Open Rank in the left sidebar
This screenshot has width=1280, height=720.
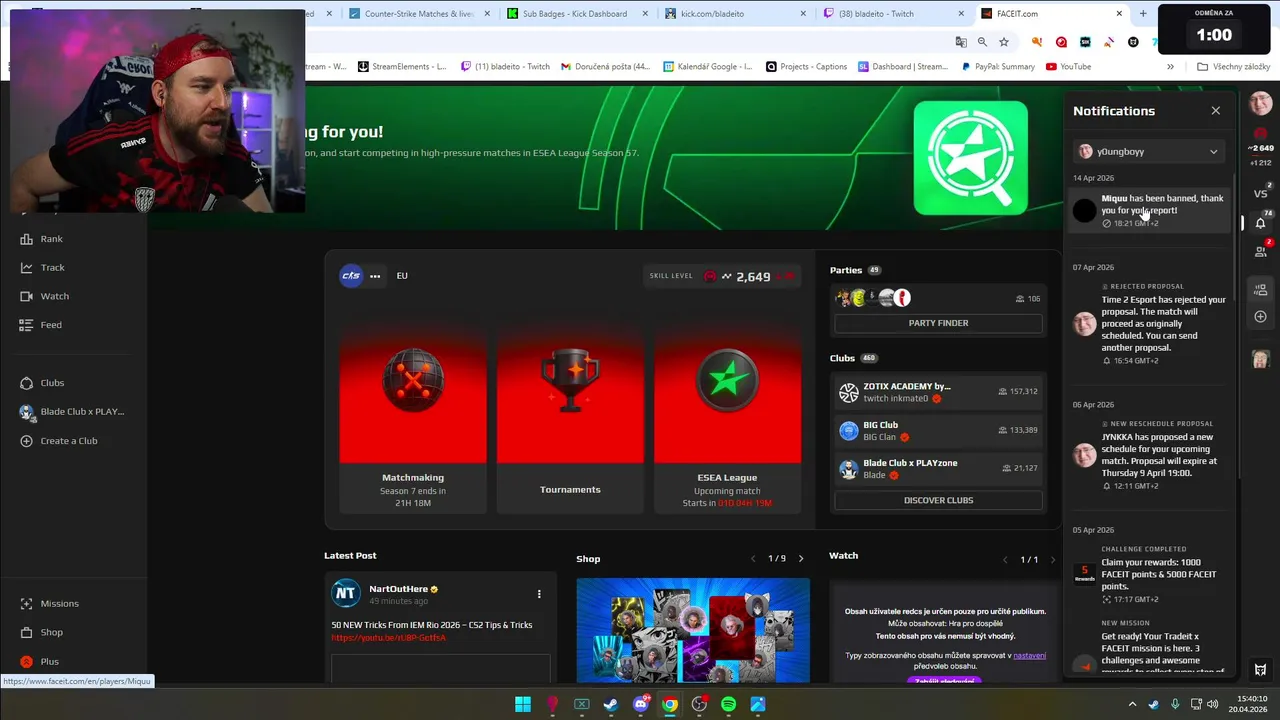pos(41,239)
